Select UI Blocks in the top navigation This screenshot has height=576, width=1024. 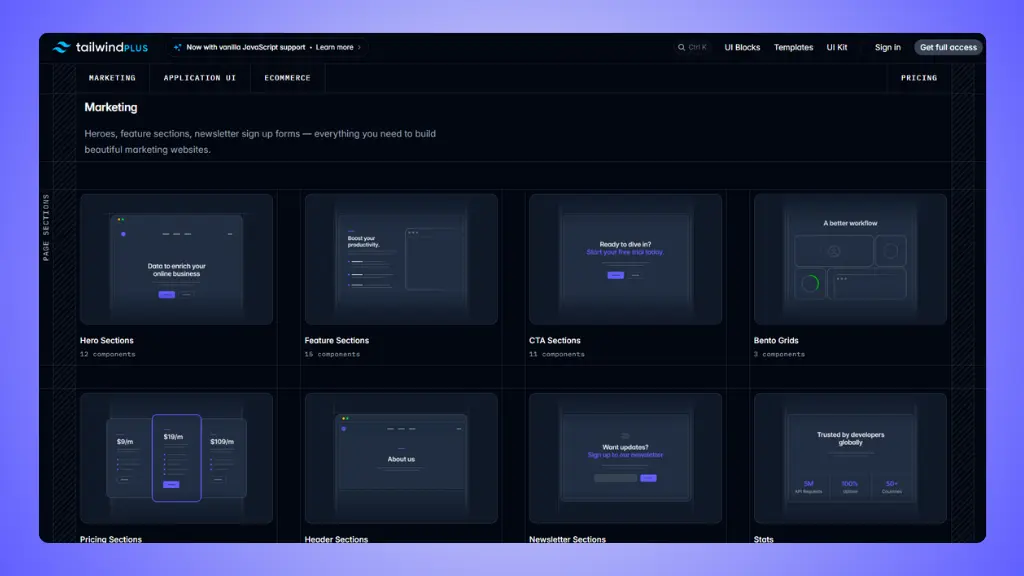(x=741, y=47)
